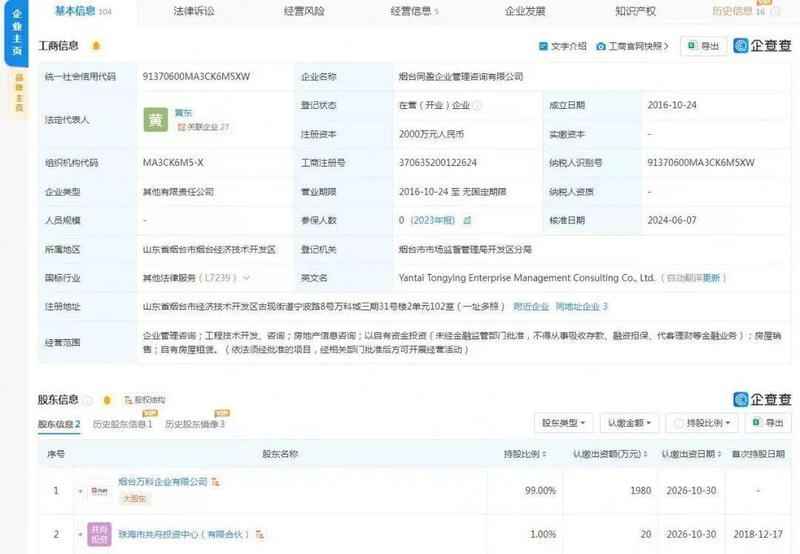Screen dimensions: 800x554
Task: Open 股东类型 filter dropdown
Action: coord(563,423)
